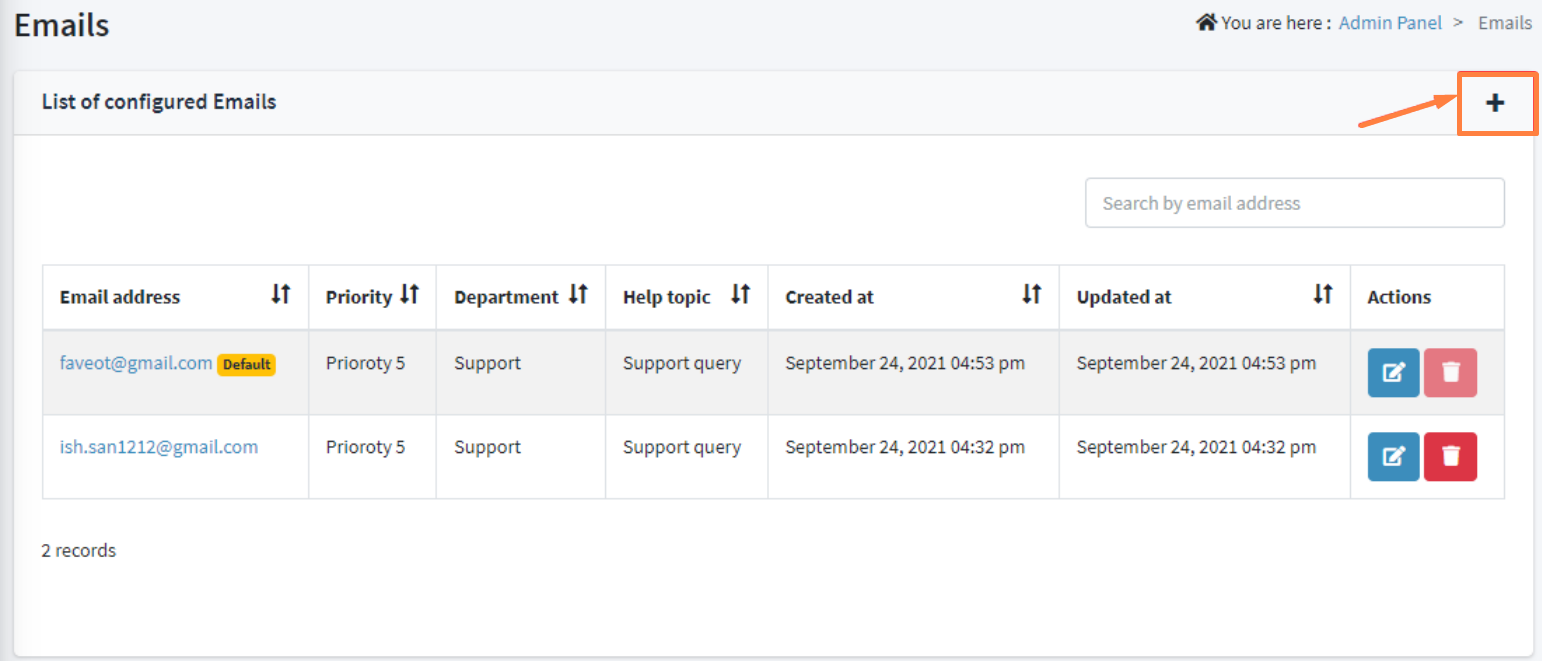This screenshot has height=661, width=1542.
Task: Click the Help topic sort arrows
Action: [740, 293]
